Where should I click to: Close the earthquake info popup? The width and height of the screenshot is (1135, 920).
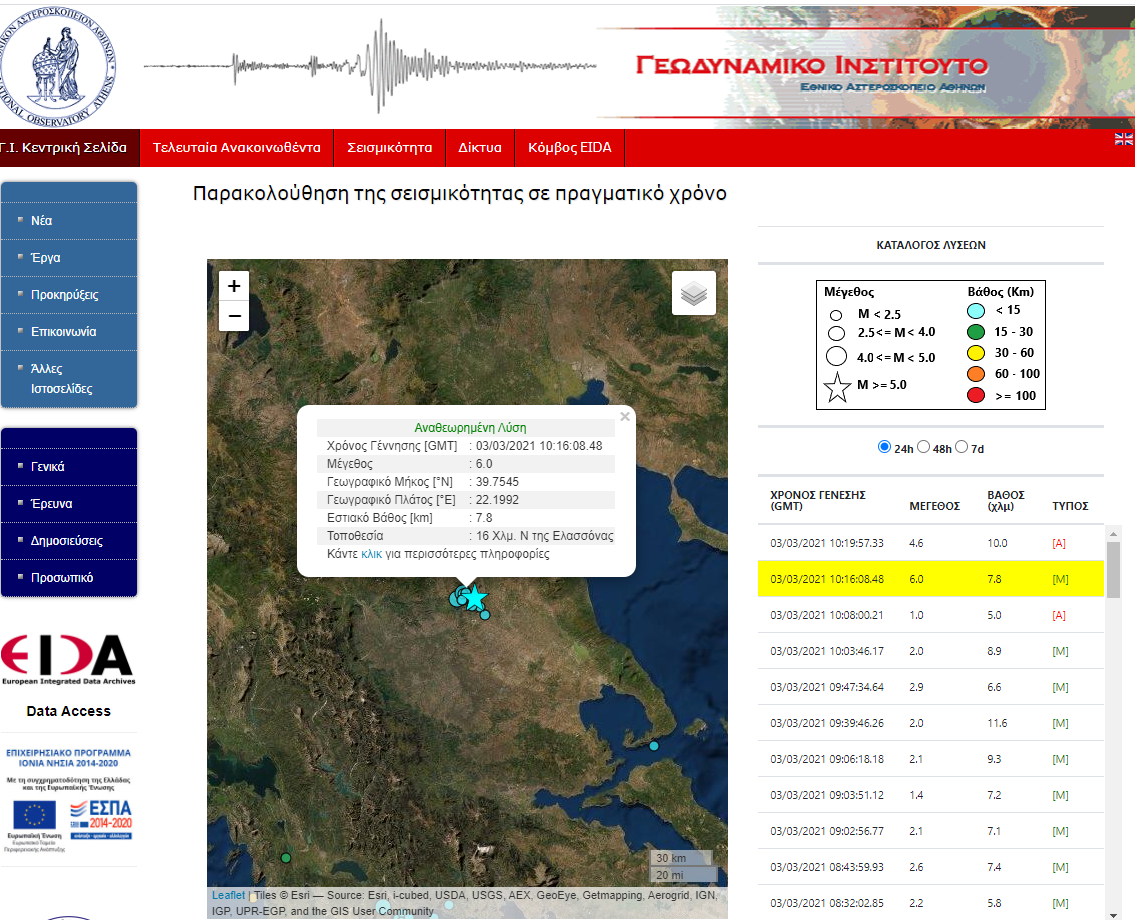[625, 417]
